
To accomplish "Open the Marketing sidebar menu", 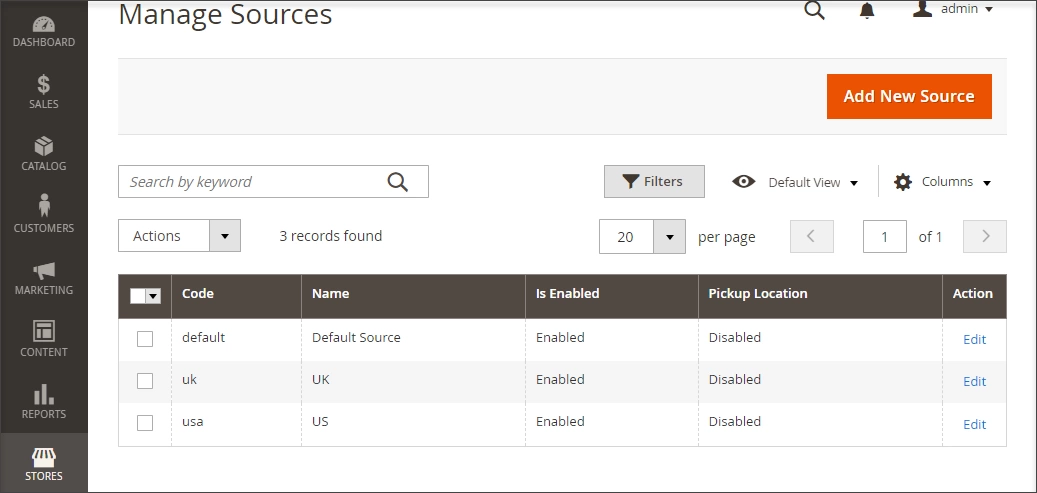I will [44, 277].
